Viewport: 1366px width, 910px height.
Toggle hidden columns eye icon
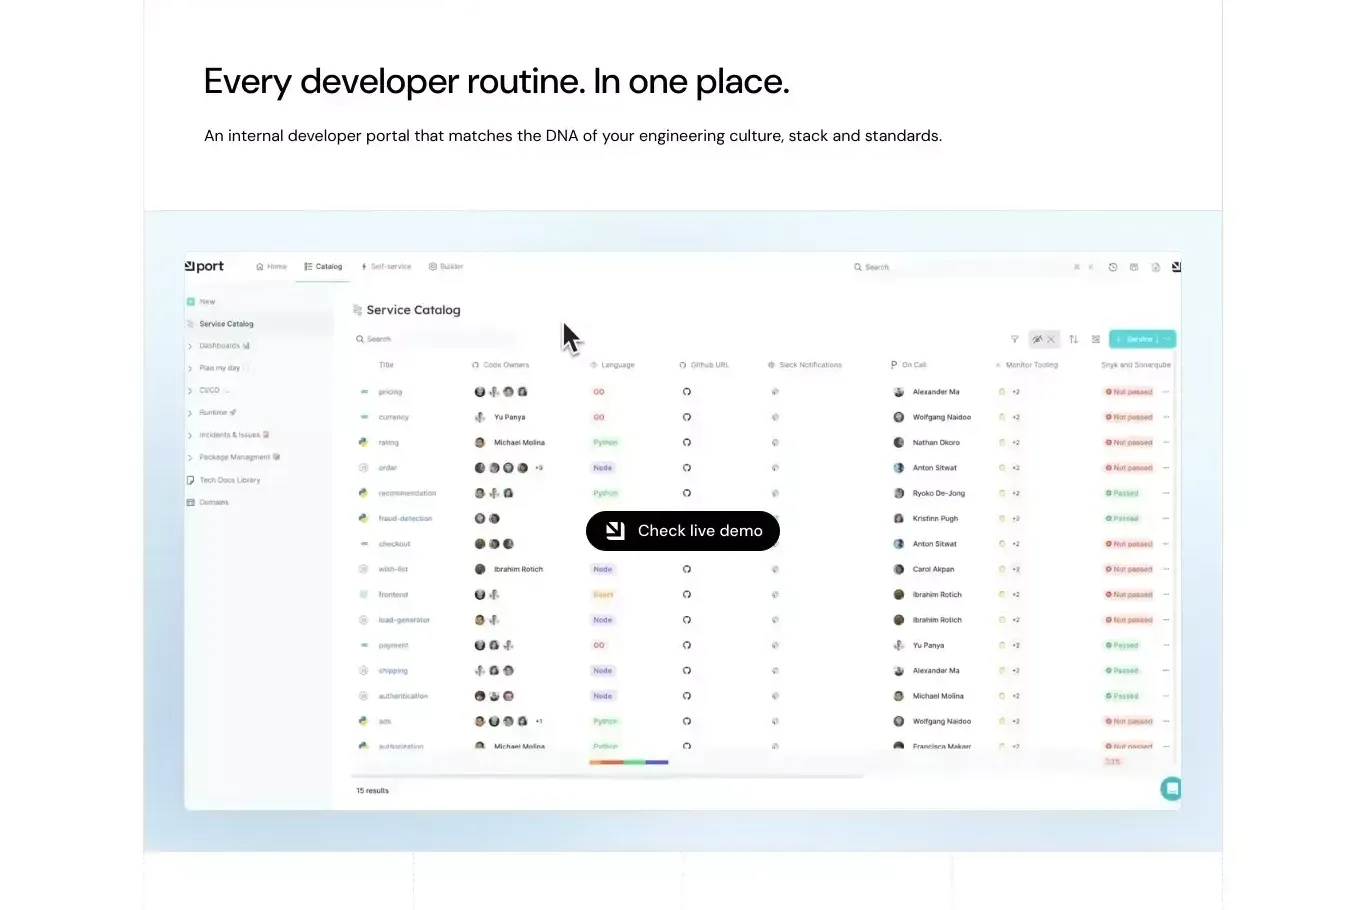tap(1037, 339)
